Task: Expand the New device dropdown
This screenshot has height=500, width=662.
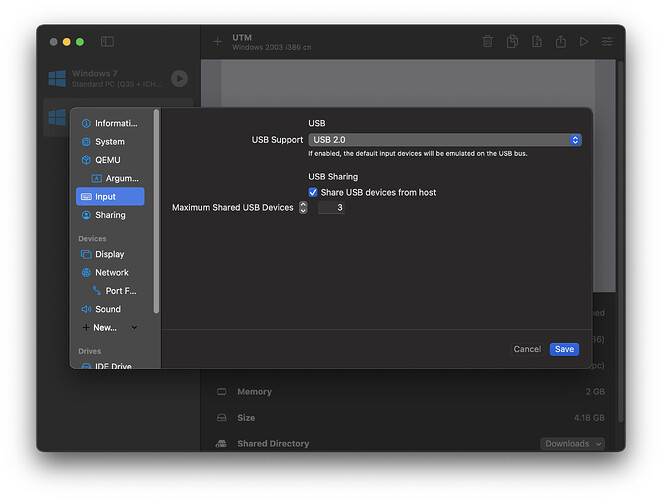Action: pyautogui.click(x=110, y=327)
